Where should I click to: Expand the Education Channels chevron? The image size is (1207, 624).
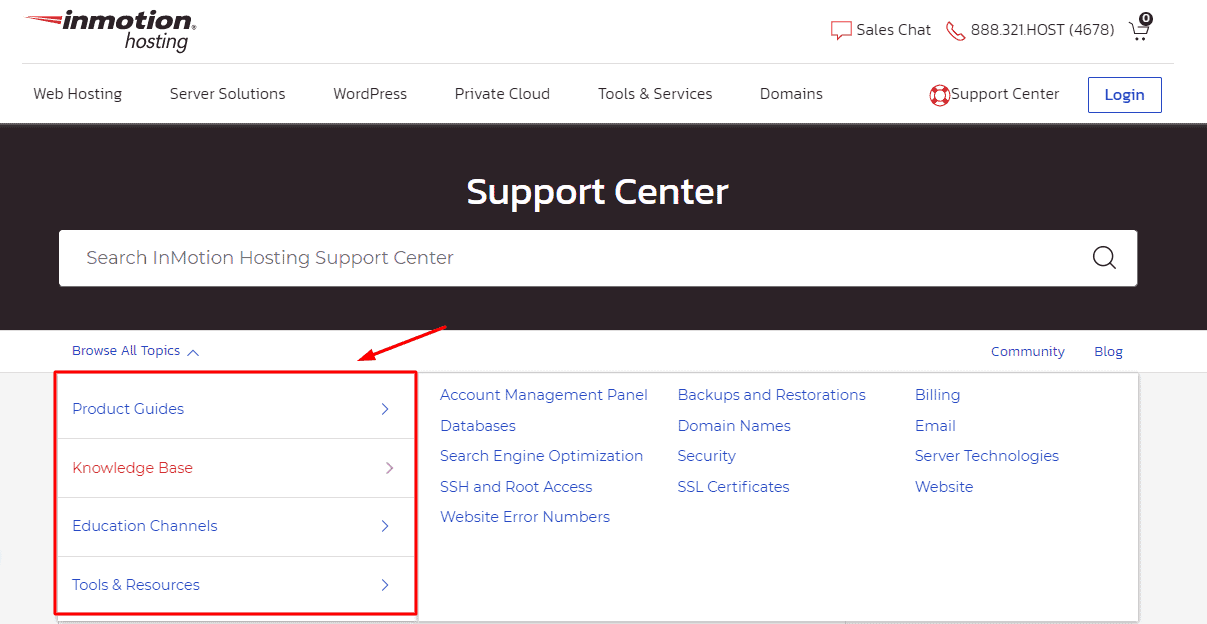(x=385, y=526)
